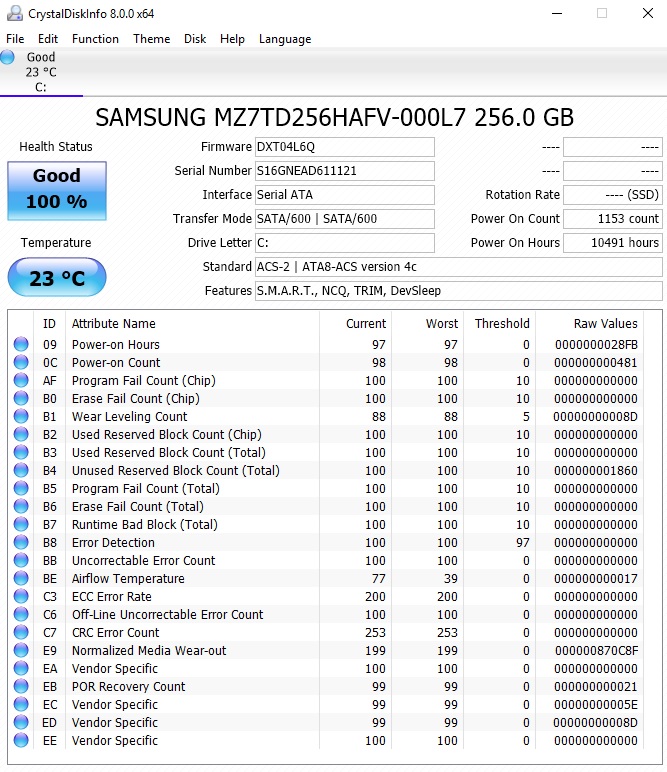
Task: Click the status circle for Erase Fail Count (Chip)
Action: click(x=21, y=398)
